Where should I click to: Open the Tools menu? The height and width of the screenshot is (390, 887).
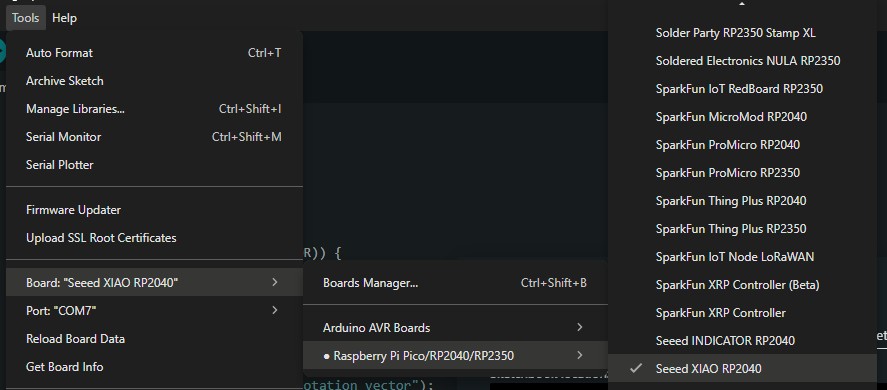(x=25, y=18)
